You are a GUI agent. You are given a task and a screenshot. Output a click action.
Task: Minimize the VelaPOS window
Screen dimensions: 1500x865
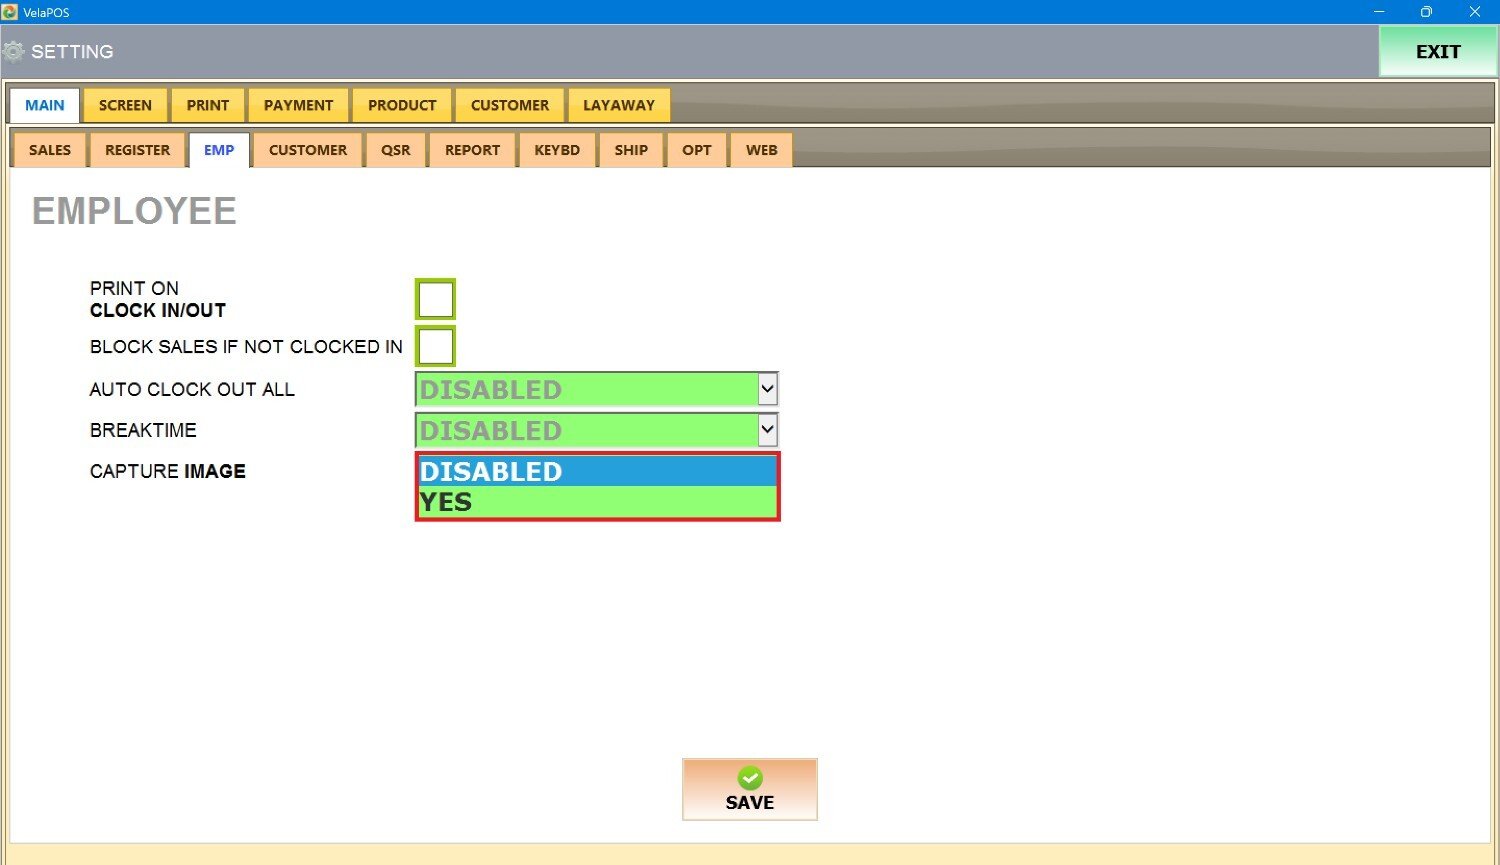(1379, 12)
